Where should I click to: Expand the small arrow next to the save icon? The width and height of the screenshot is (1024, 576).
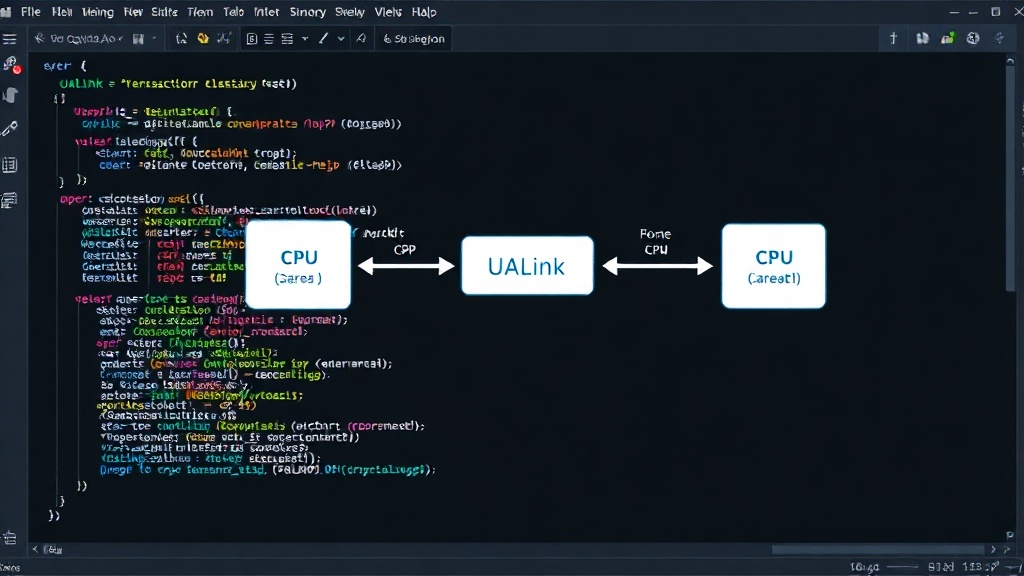tap(154, 39)
